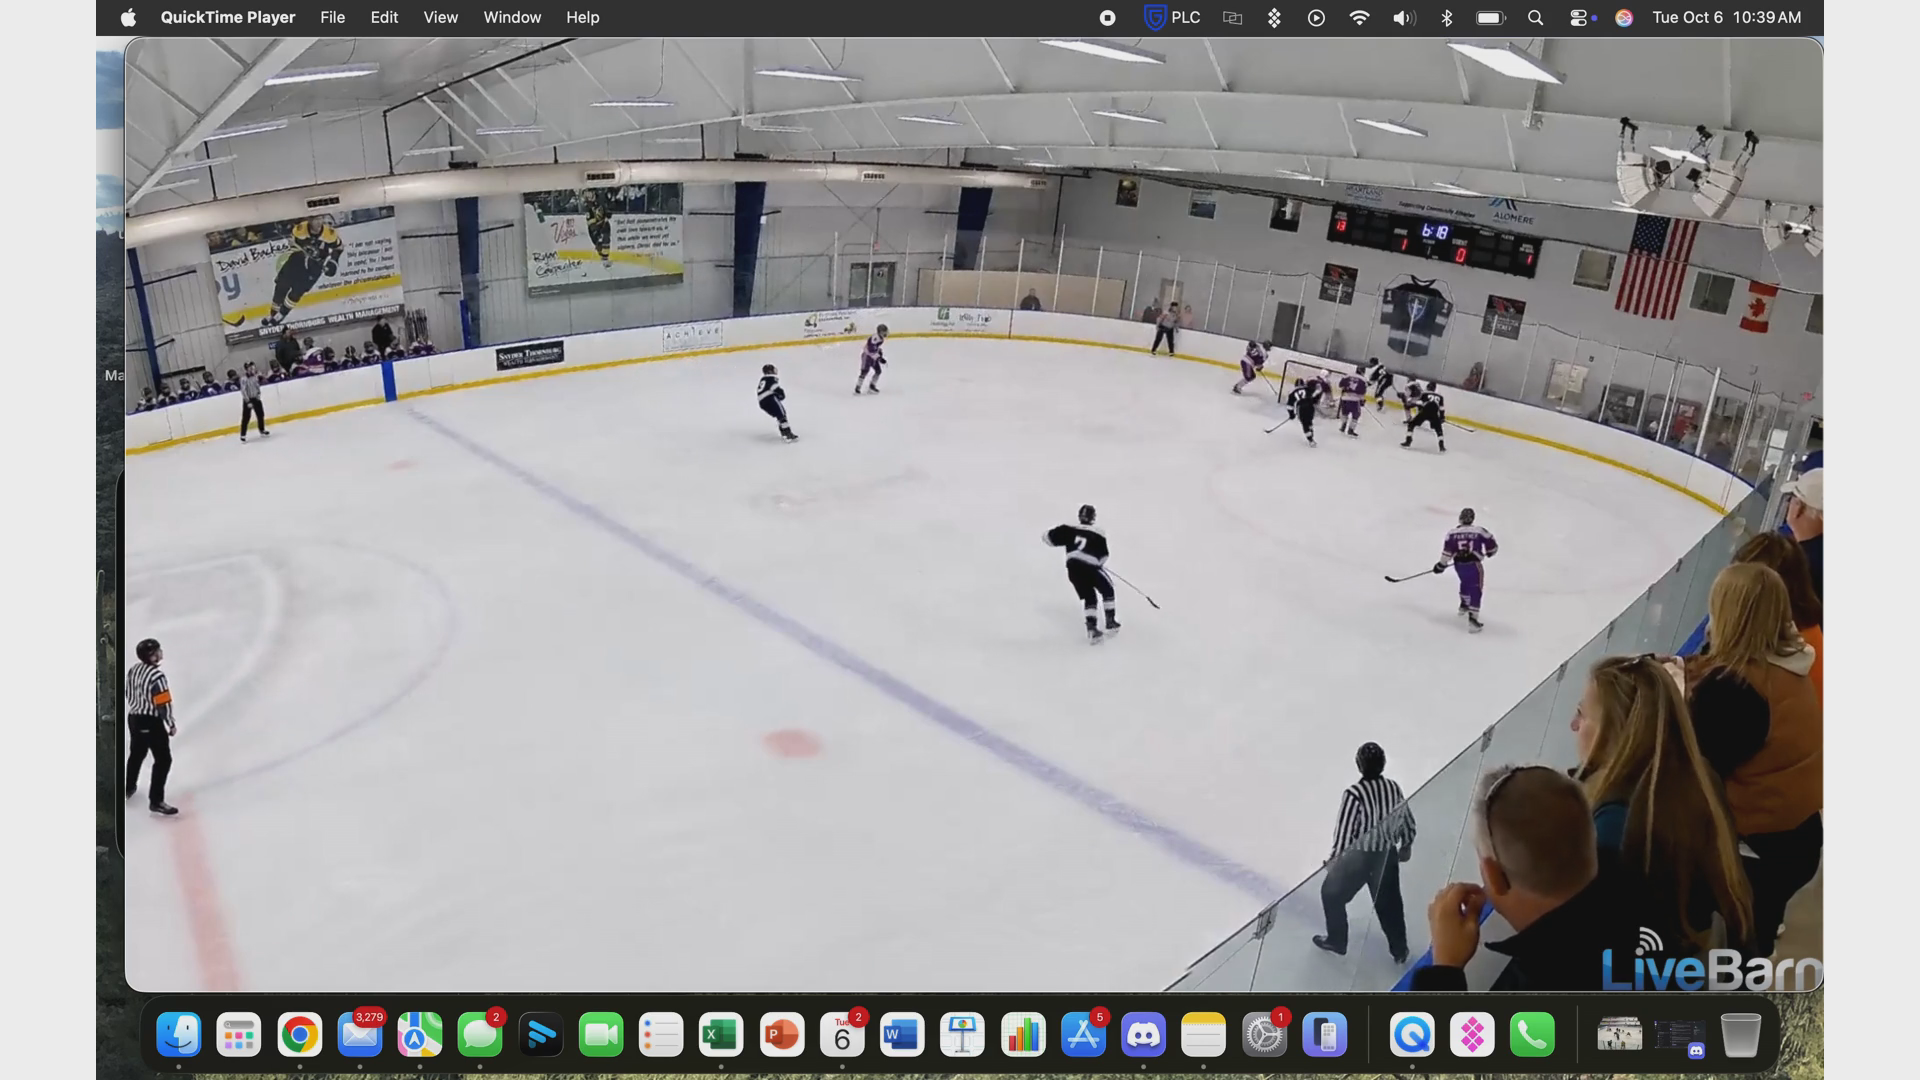
Task: Launch Microsoft Word from the Dock
Action: click(x=902, y=1035)
